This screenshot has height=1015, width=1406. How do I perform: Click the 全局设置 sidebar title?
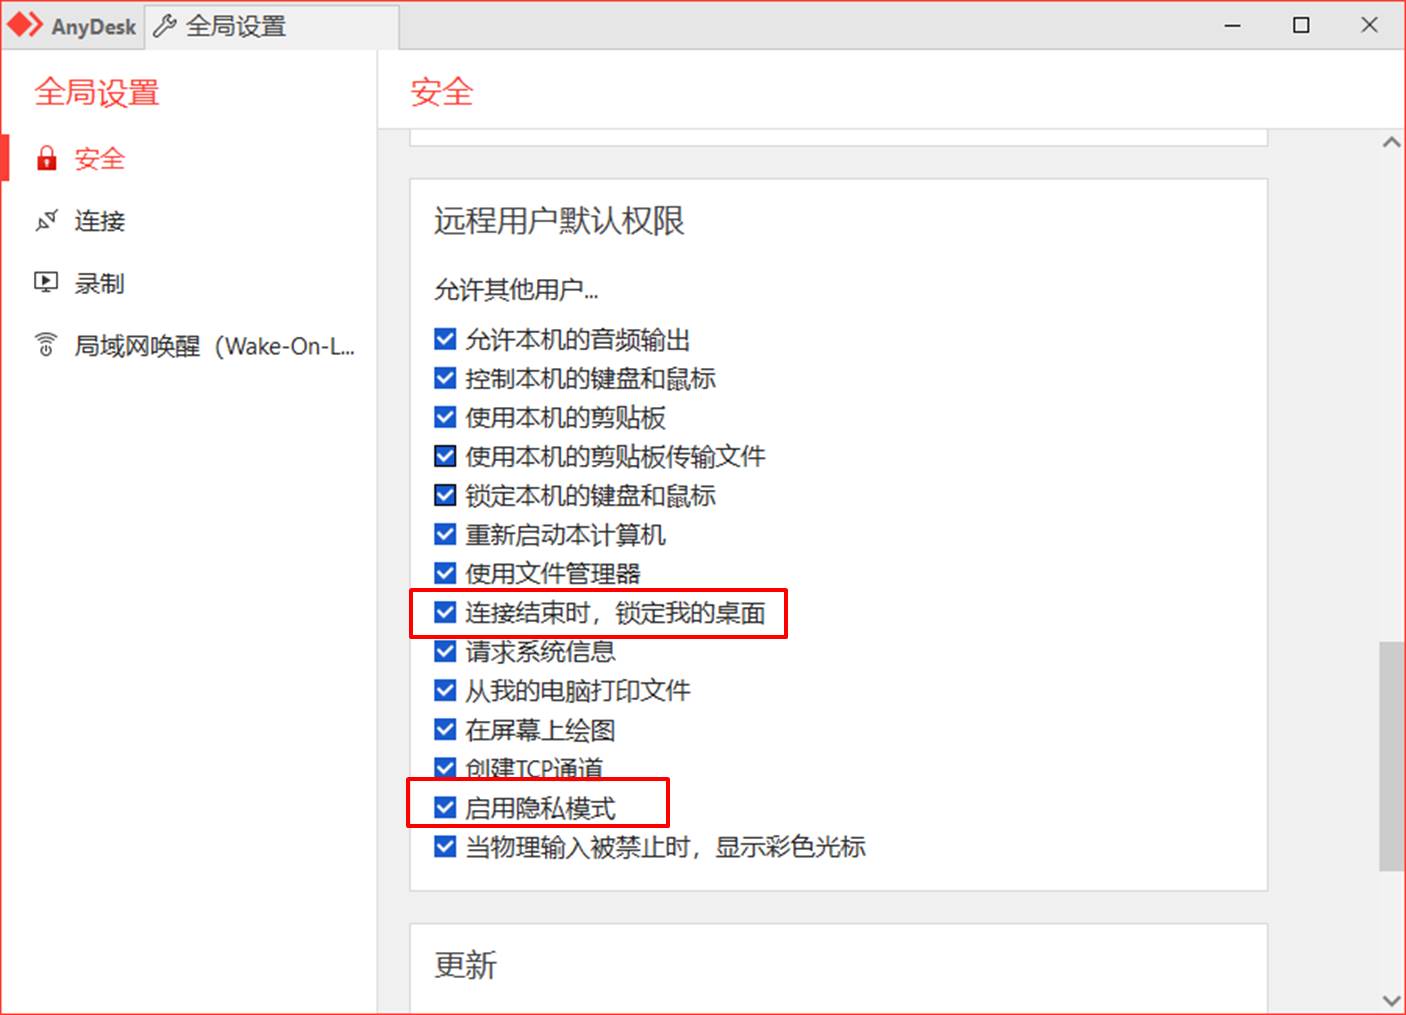pos(97,93)
